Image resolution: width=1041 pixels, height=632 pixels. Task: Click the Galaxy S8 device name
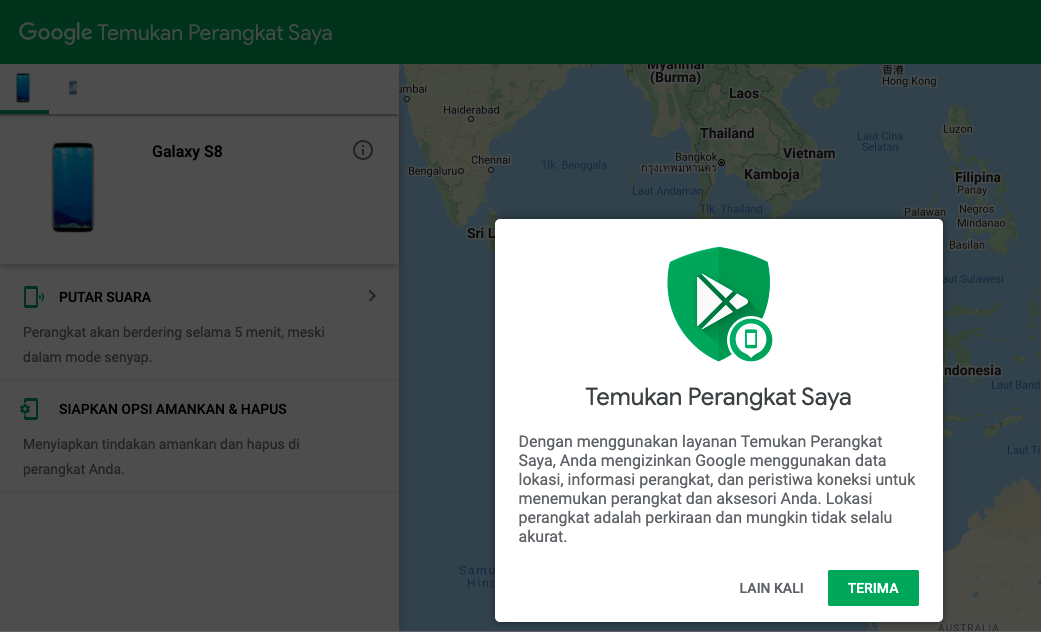tap(187, 152)
